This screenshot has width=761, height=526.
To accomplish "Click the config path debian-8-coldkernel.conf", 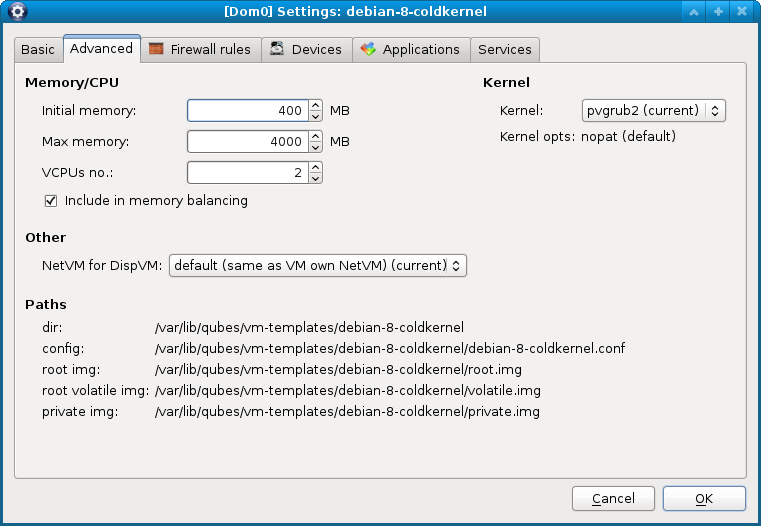I will click(390, 348).
